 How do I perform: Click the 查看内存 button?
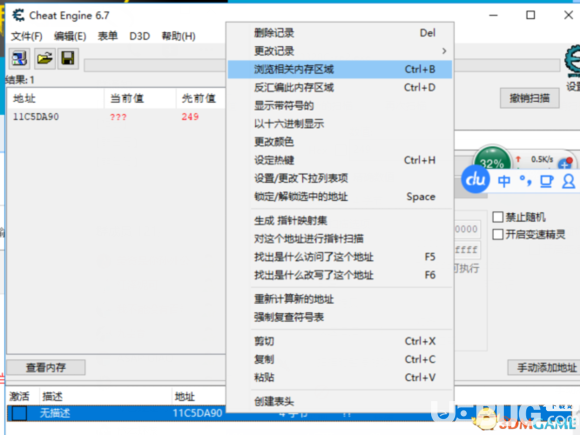pos(46,367)
